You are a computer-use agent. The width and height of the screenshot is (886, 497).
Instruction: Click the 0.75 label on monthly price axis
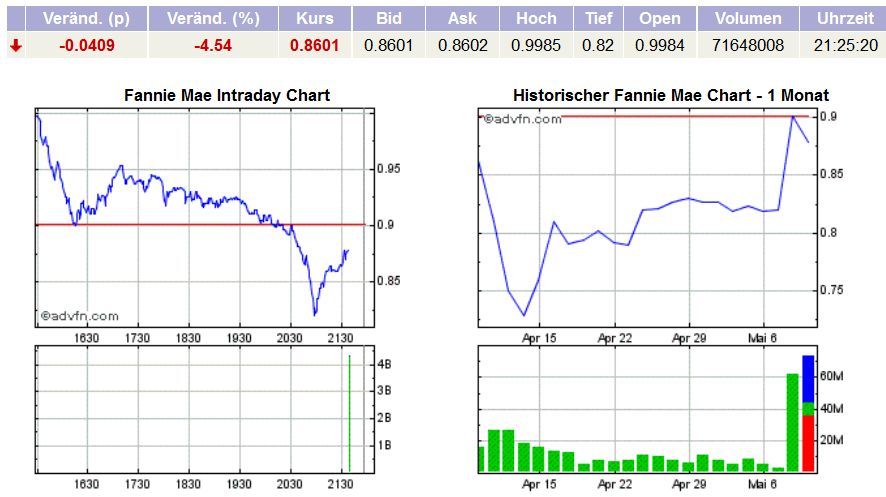point(832,290)
